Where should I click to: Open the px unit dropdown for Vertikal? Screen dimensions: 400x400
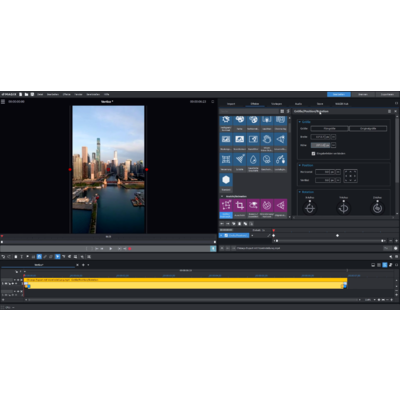tap(332, 180)
